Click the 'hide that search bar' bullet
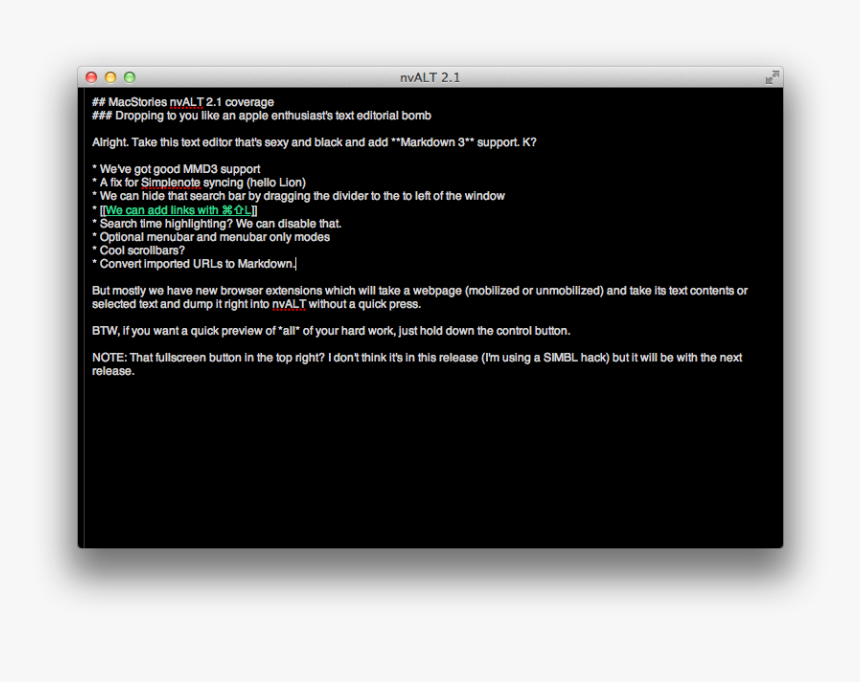 [302, 196]
